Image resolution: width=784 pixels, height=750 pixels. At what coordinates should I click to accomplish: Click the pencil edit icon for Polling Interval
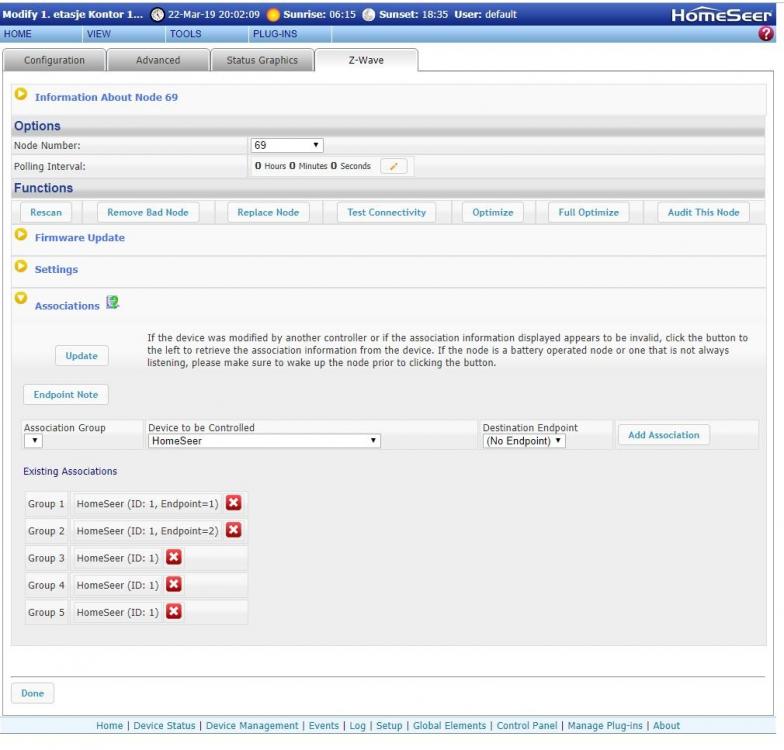click(x=393, y=166)
